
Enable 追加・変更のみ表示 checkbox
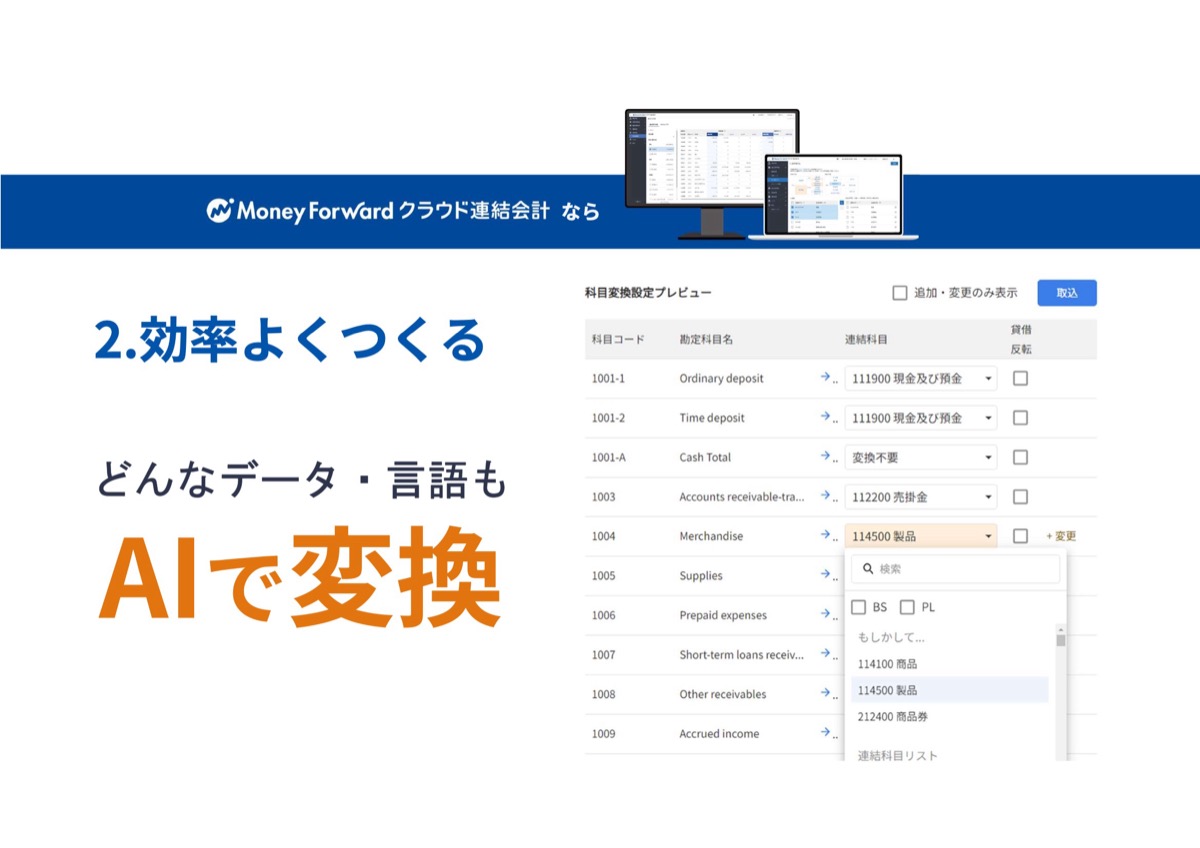[x=899, y=293]
